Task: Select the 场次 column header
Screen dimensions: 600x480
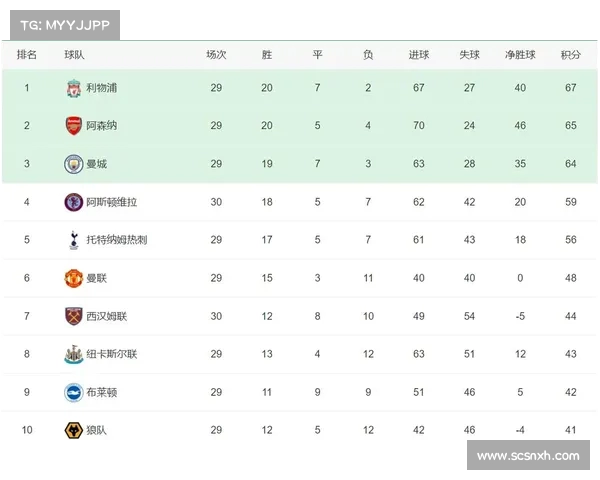Action: [x=216, y=55]
